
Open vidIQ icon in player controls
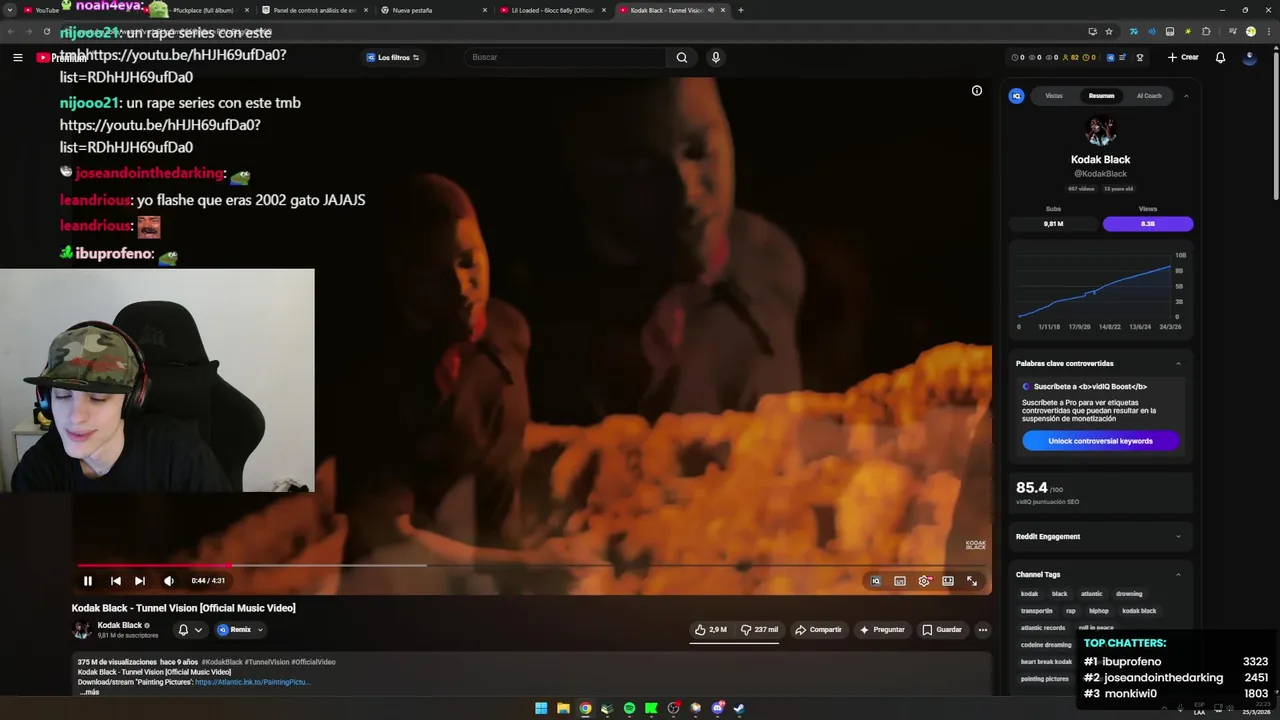[876, 581]
